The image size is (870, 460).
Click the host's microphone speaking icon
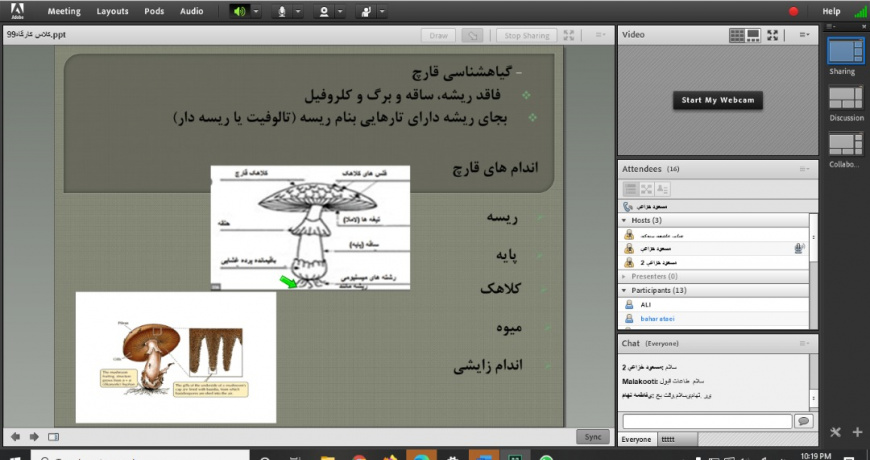click(799, 249)
